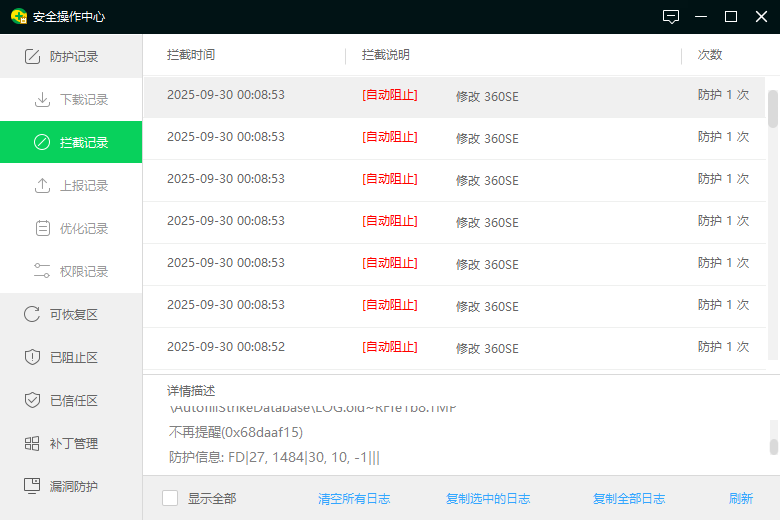
Task: Select the 下载记录 download icon
Action: coord(42,100)
